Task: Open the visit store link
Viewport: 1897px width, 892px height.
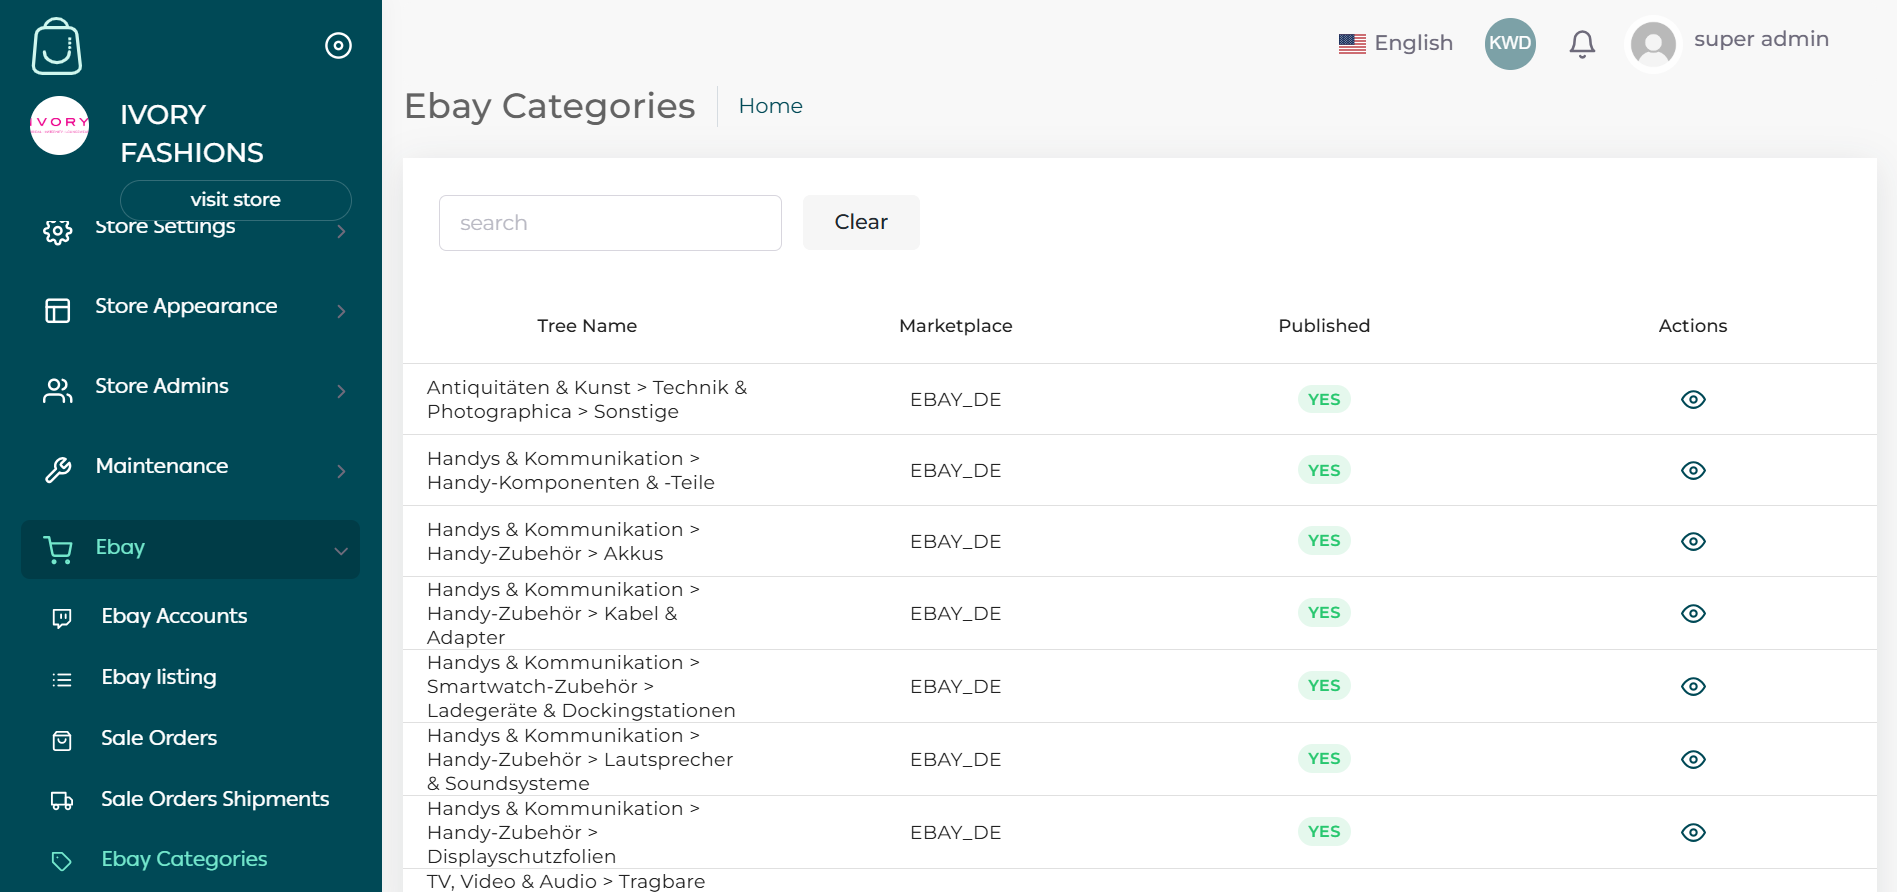Action: (x=236, y=200)
